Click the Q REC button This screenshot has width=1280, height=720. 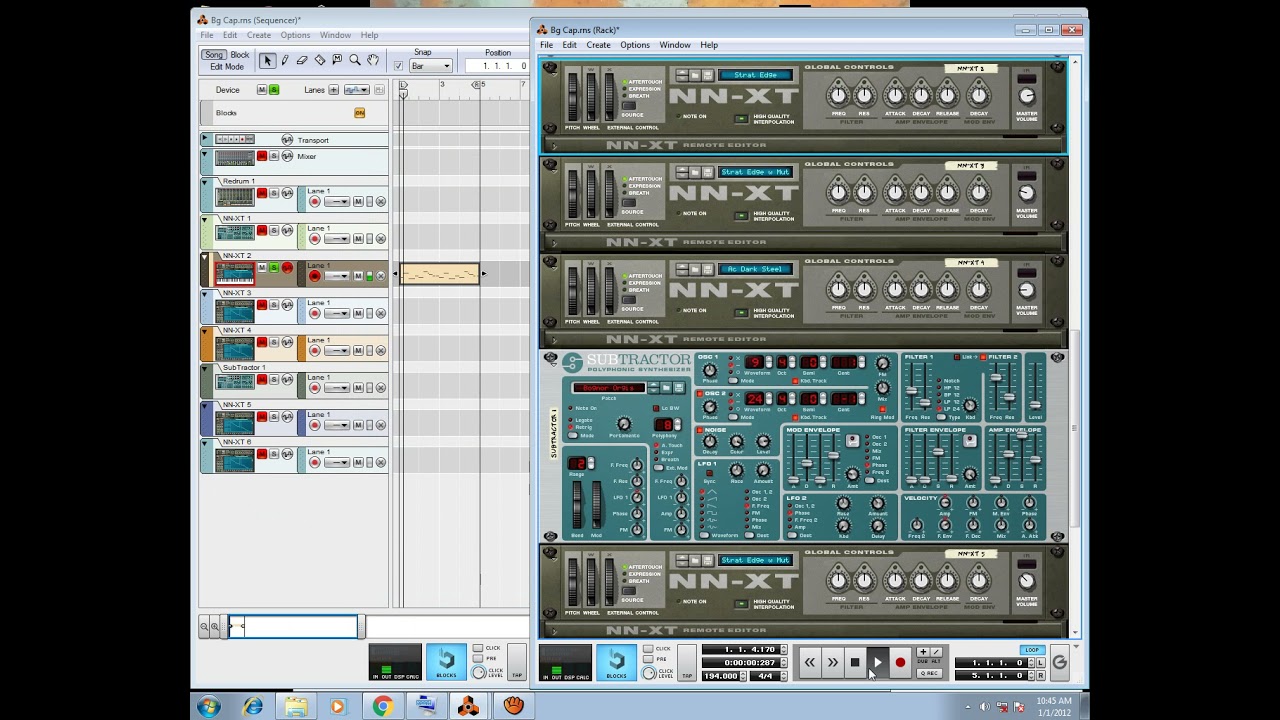929,674
